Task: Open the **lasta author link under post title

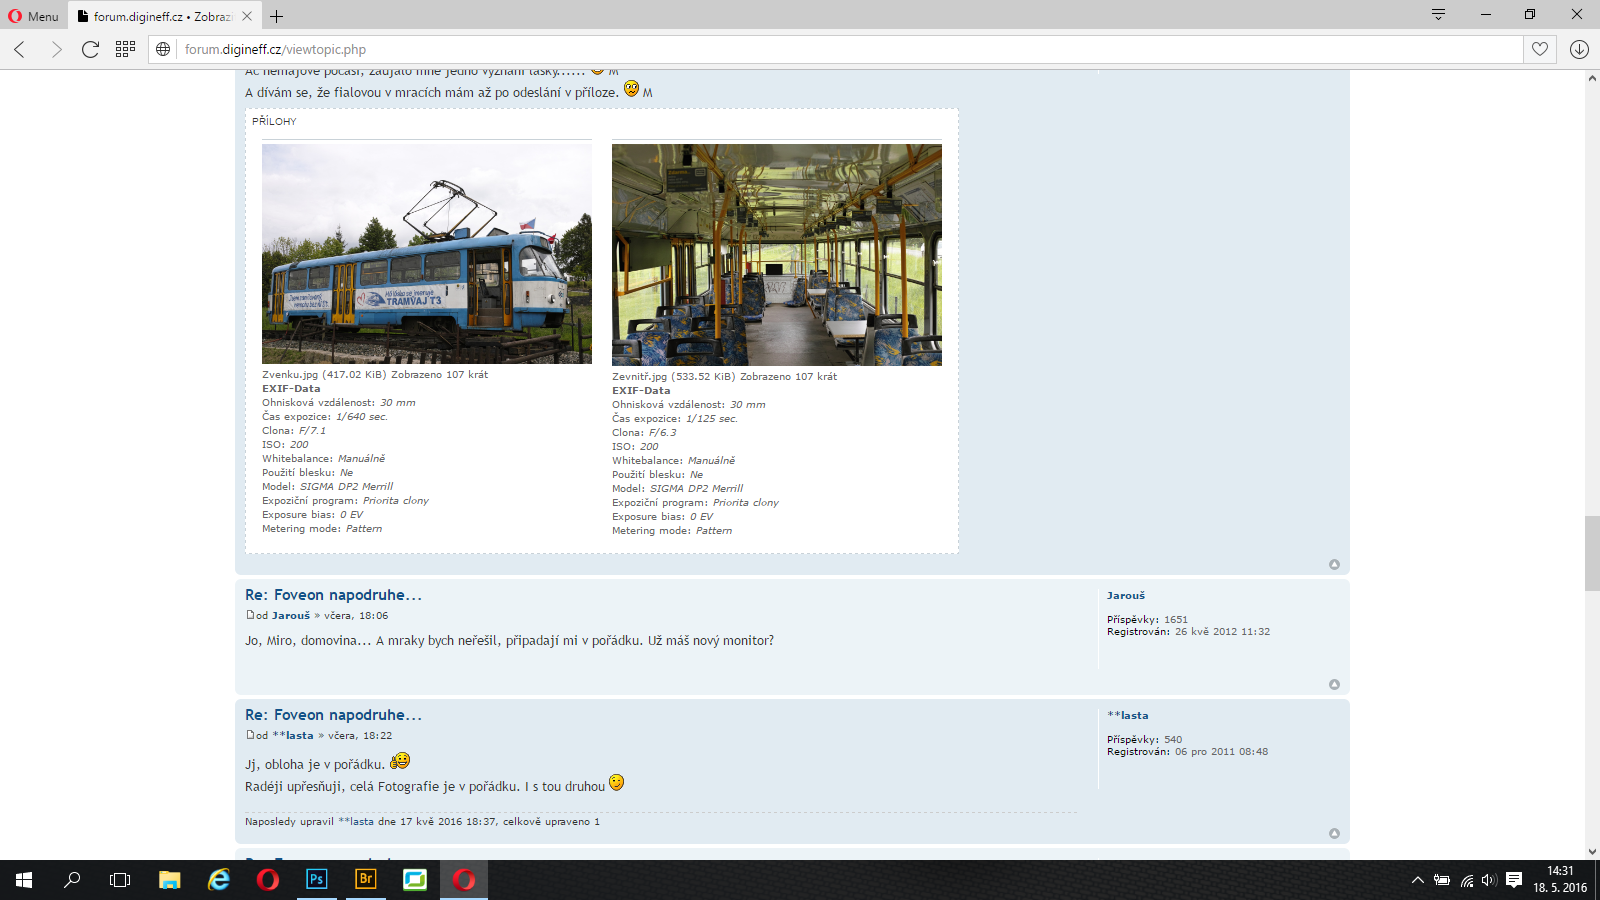Action: pyautogui.click(x=293, y=736)
